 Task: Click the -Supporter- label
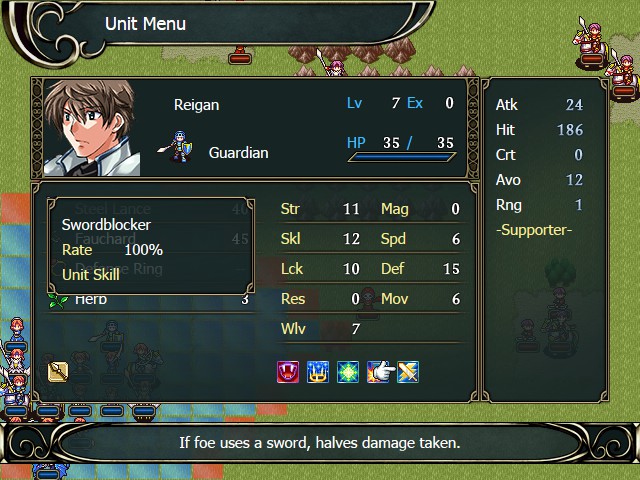click(534, 230)
